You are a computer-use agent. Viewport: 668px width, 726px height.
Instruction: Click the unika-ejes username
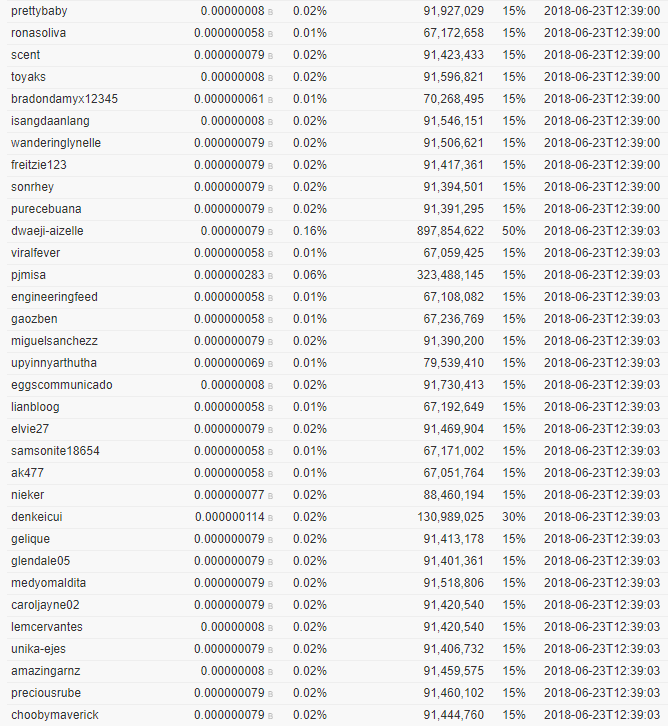[x=38, y=649]
